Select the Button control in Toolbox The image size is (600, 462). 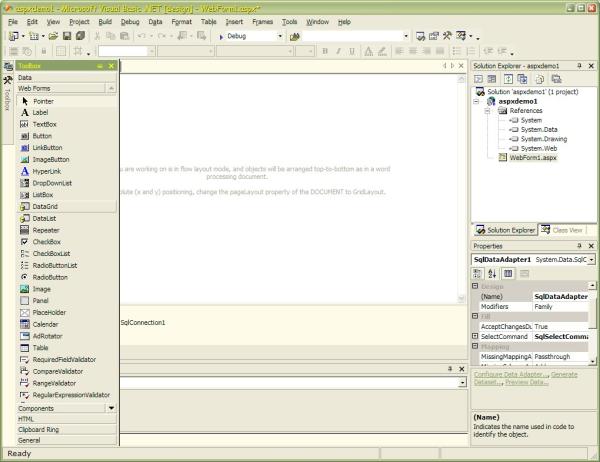(x=67, y=136)
